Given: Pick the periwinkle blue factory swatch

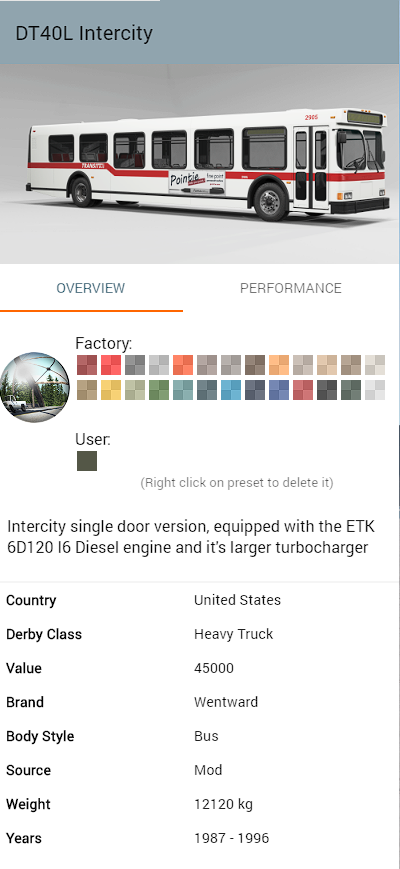Looking at the screenshot, I should coord(279,390).
